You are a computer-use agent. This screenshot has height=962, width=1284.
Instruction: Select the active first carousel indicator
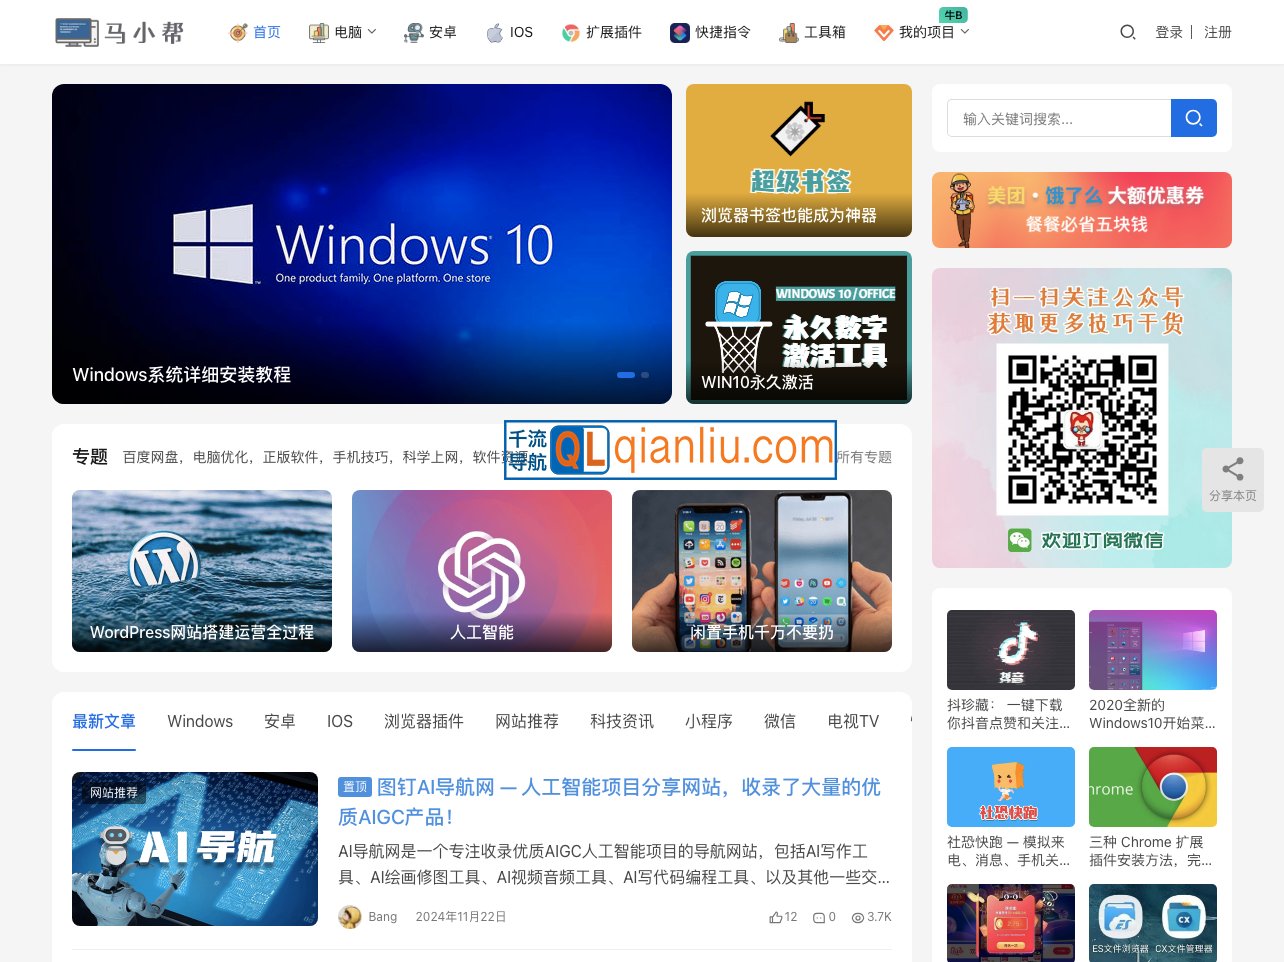626,375
